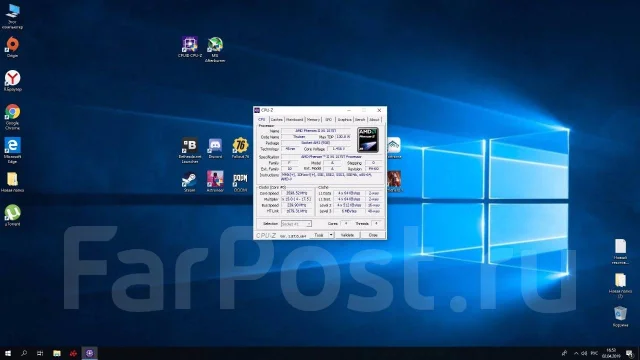Select Bethesda.net Launcher desktop icon
Viewport: 640px width, 360px height.
(x=190, y=150)
